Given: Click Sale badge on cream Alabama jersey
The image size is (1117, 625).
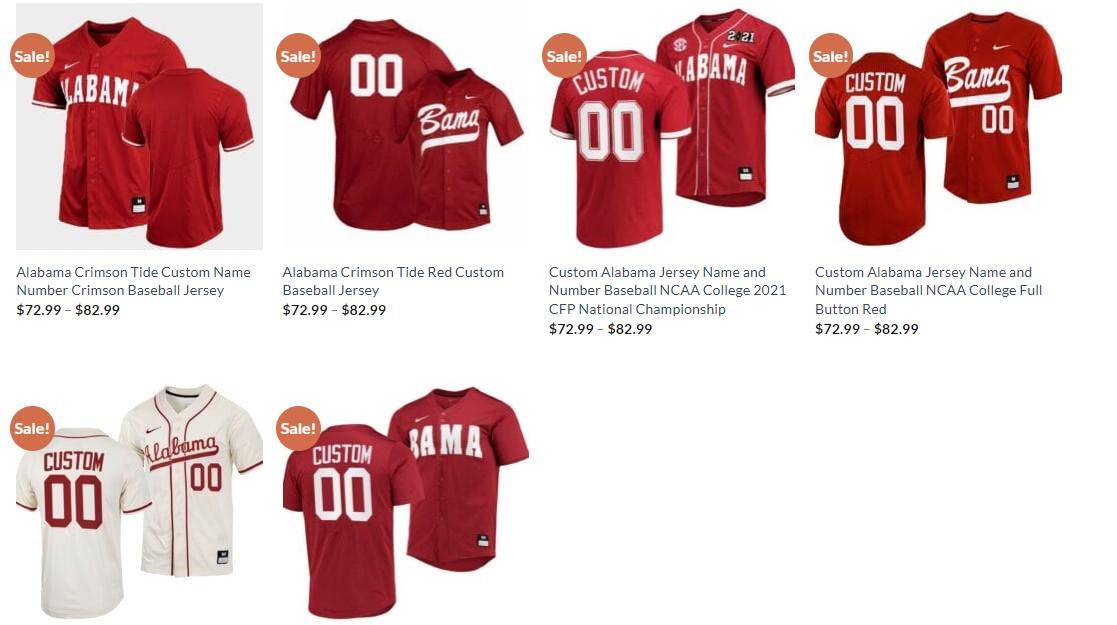Looking at the screenshot, I should (32, 428).
